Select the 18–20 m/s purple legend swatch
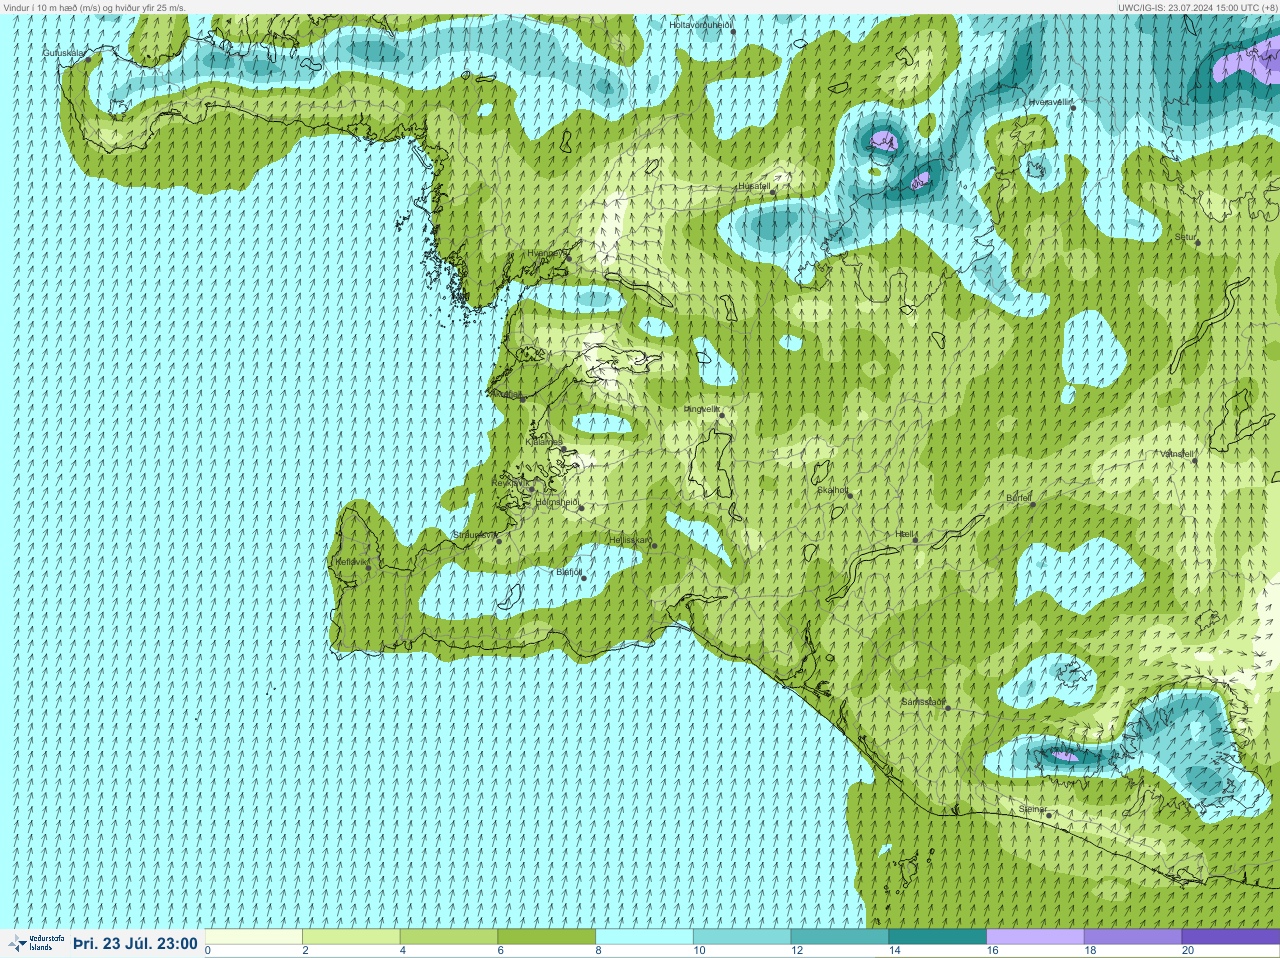The image size is (1280, 958). pyautogui.click(x=1133, y=937)
